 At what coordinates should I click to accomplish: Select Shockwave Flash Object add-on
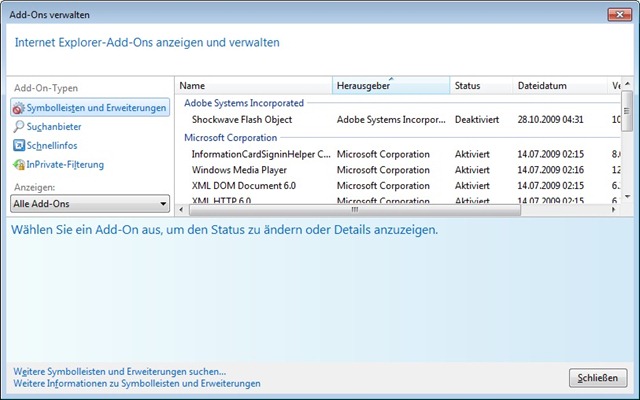[x=242, y=120]
